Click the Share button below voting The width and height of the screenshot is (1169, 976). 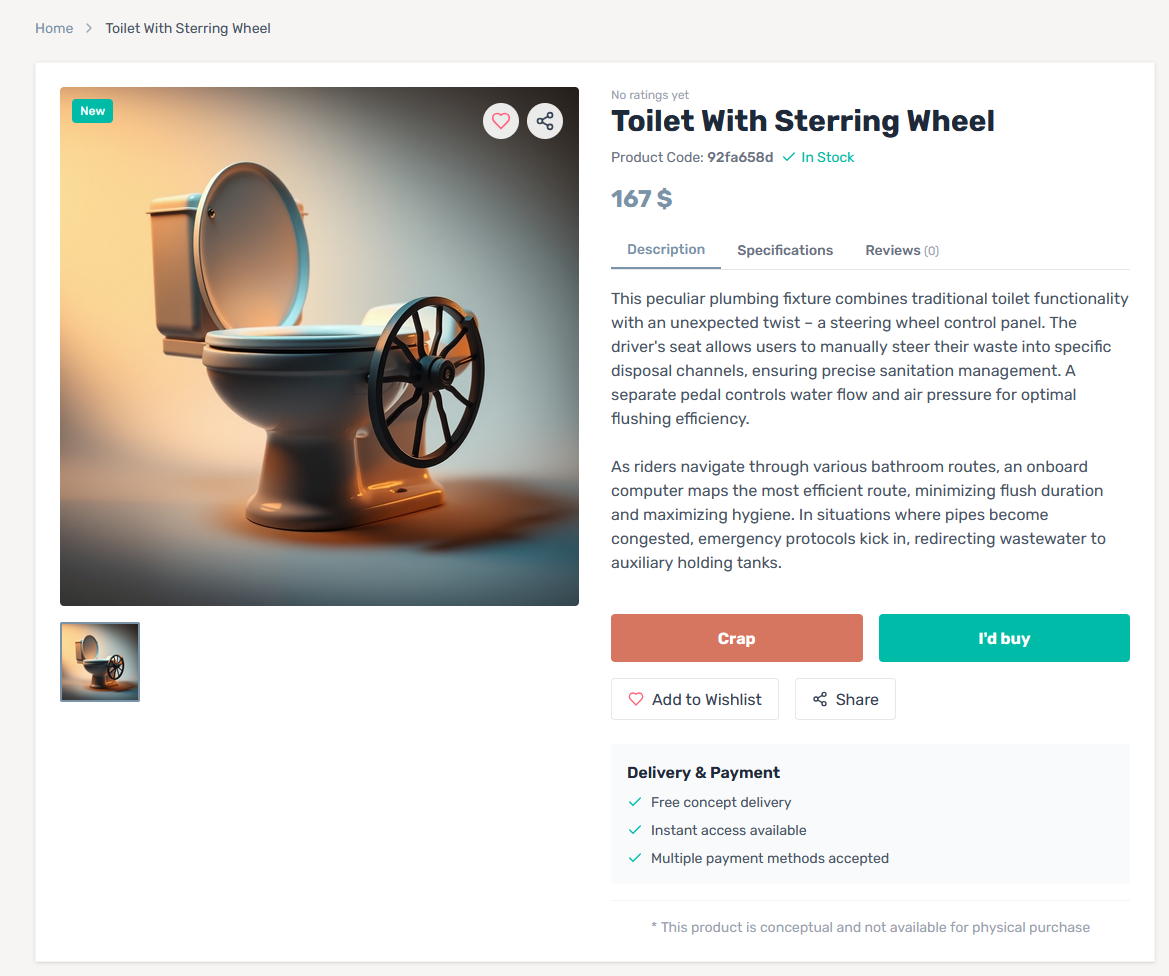845,699
